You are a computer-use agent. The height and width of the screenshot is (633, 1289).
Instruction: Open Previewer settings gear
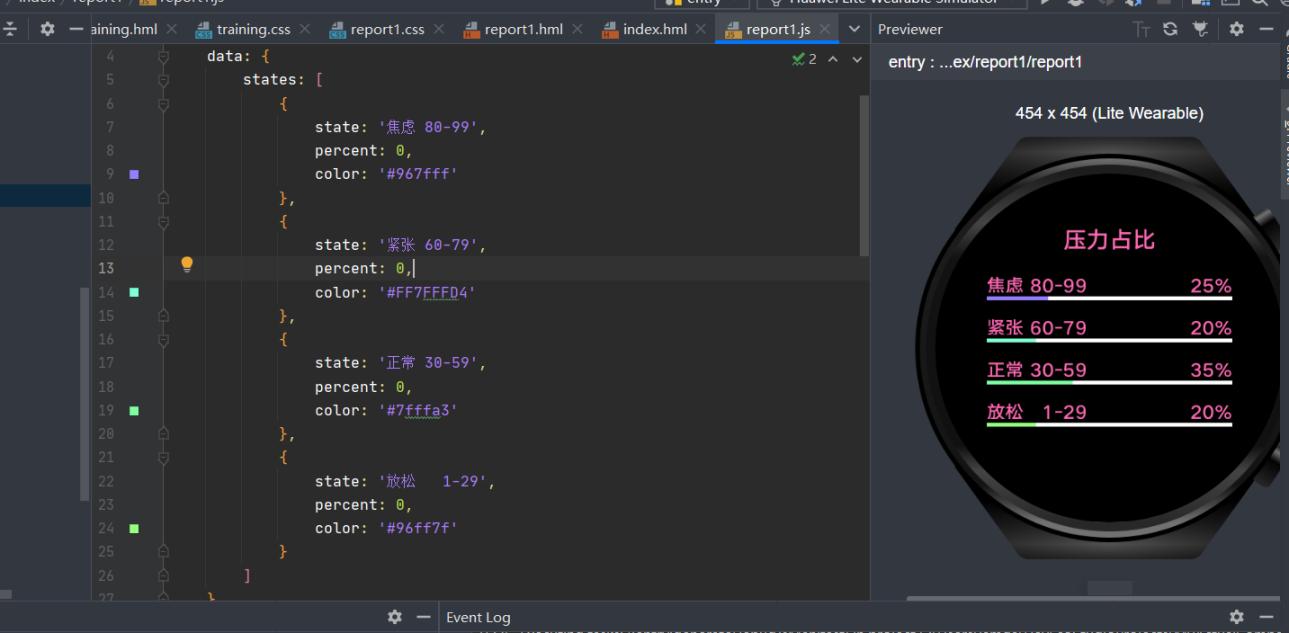(x=1236, y=30)
